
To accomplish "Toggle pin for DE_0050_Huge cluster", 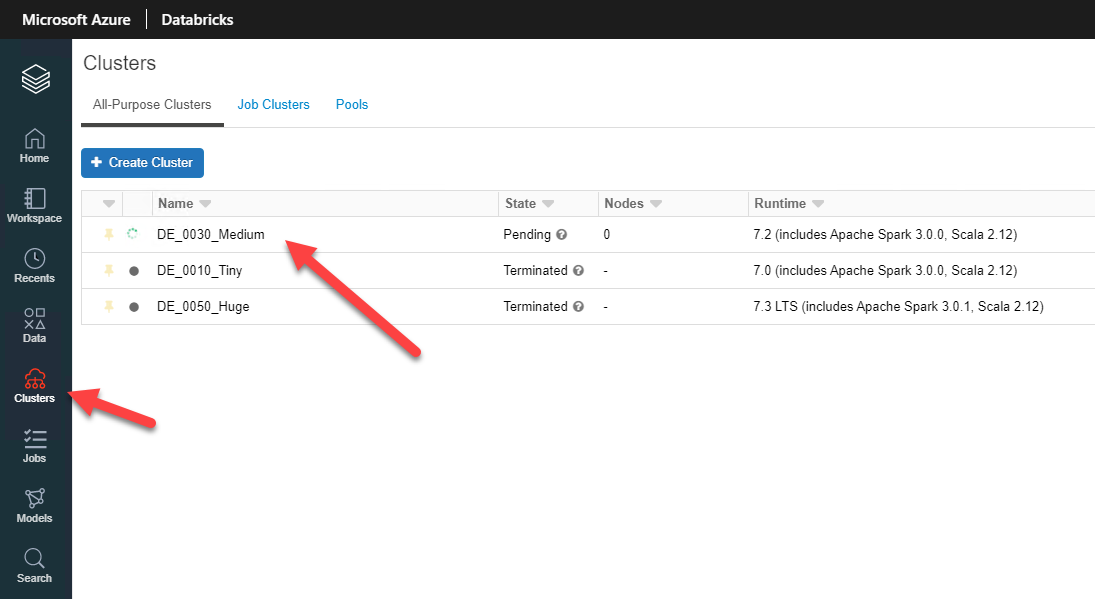I will coord(109,306).
